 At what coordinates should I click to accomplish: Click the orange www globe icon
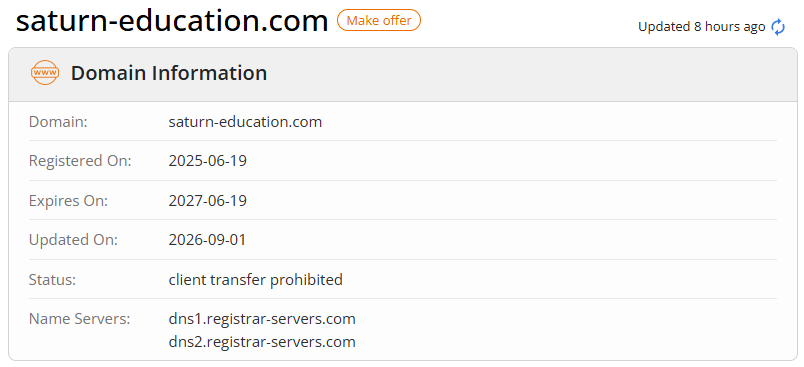click(45, 73)
